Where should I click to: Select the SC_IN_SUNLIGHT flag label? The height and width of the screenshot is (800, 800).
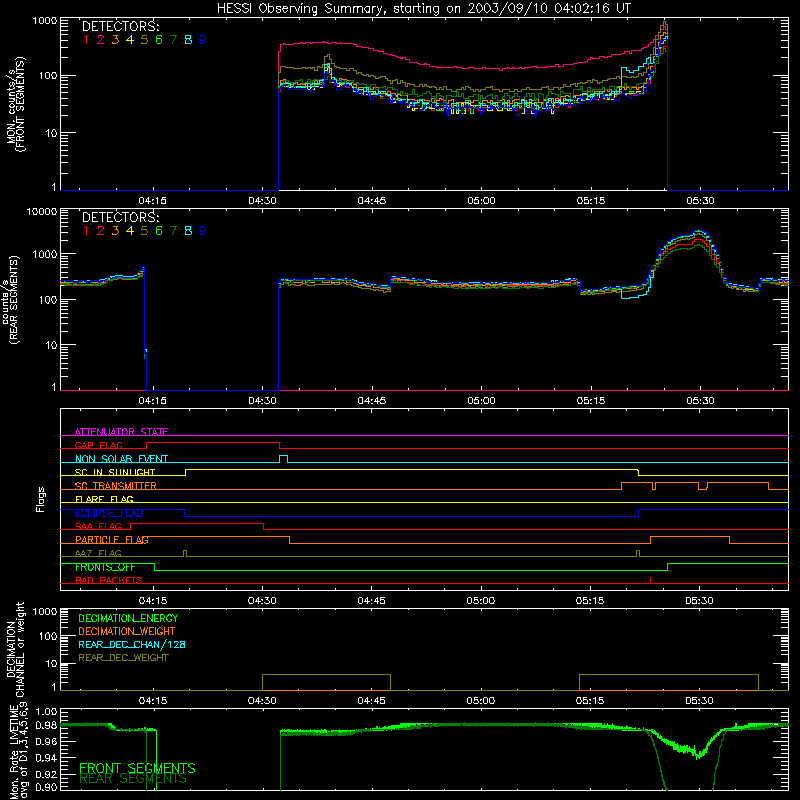tap(115, 472)
